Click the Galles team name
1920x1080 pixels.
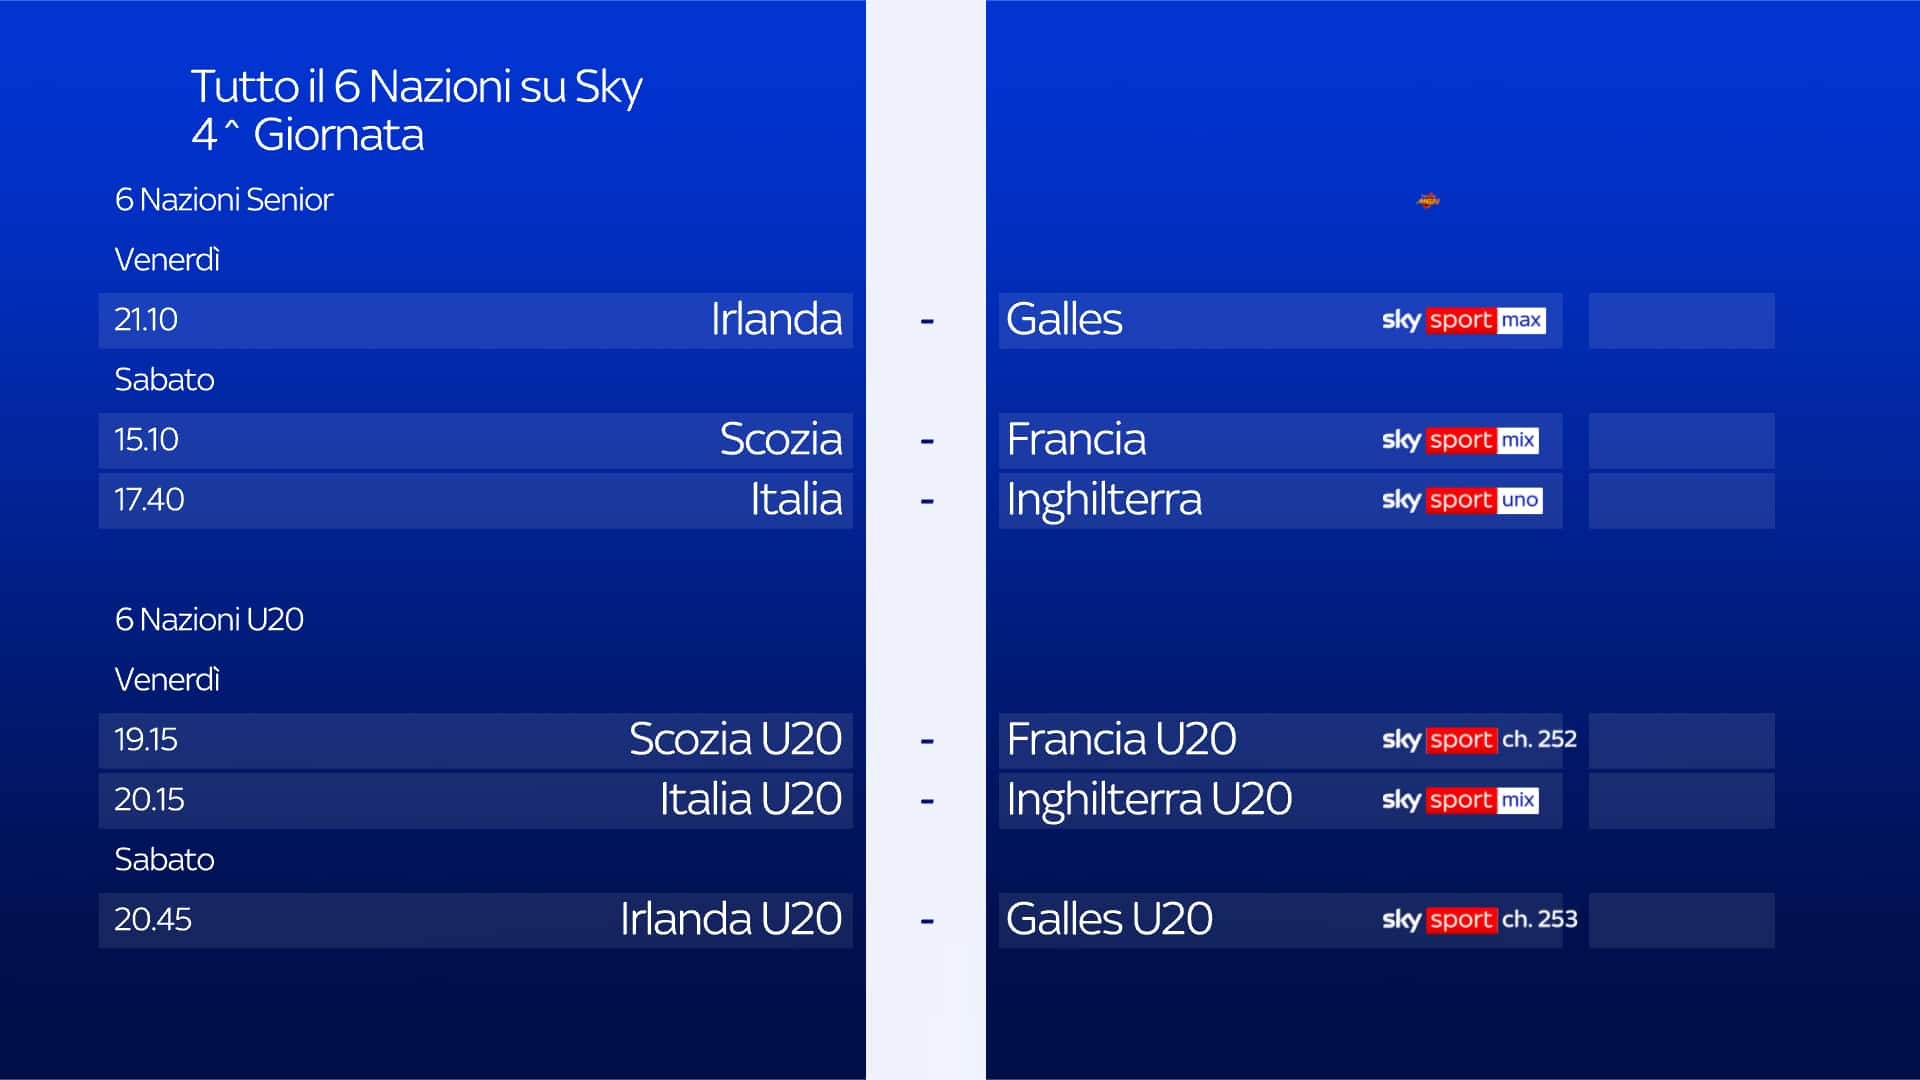pos(1064,320)
